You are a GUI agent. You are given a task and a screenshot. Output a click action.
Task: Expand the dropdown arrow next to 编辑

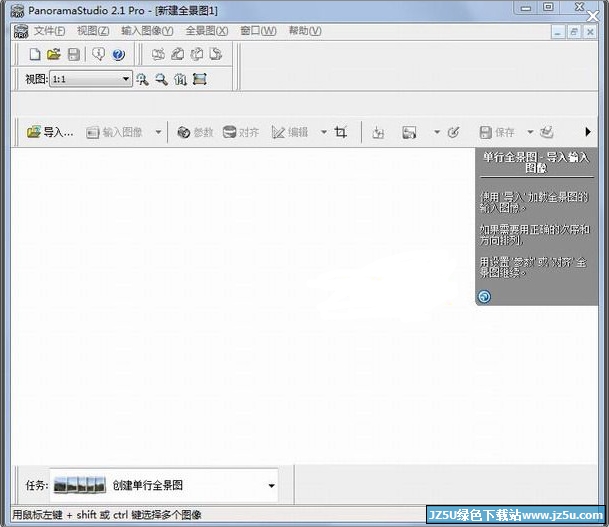tap(324, 132)
